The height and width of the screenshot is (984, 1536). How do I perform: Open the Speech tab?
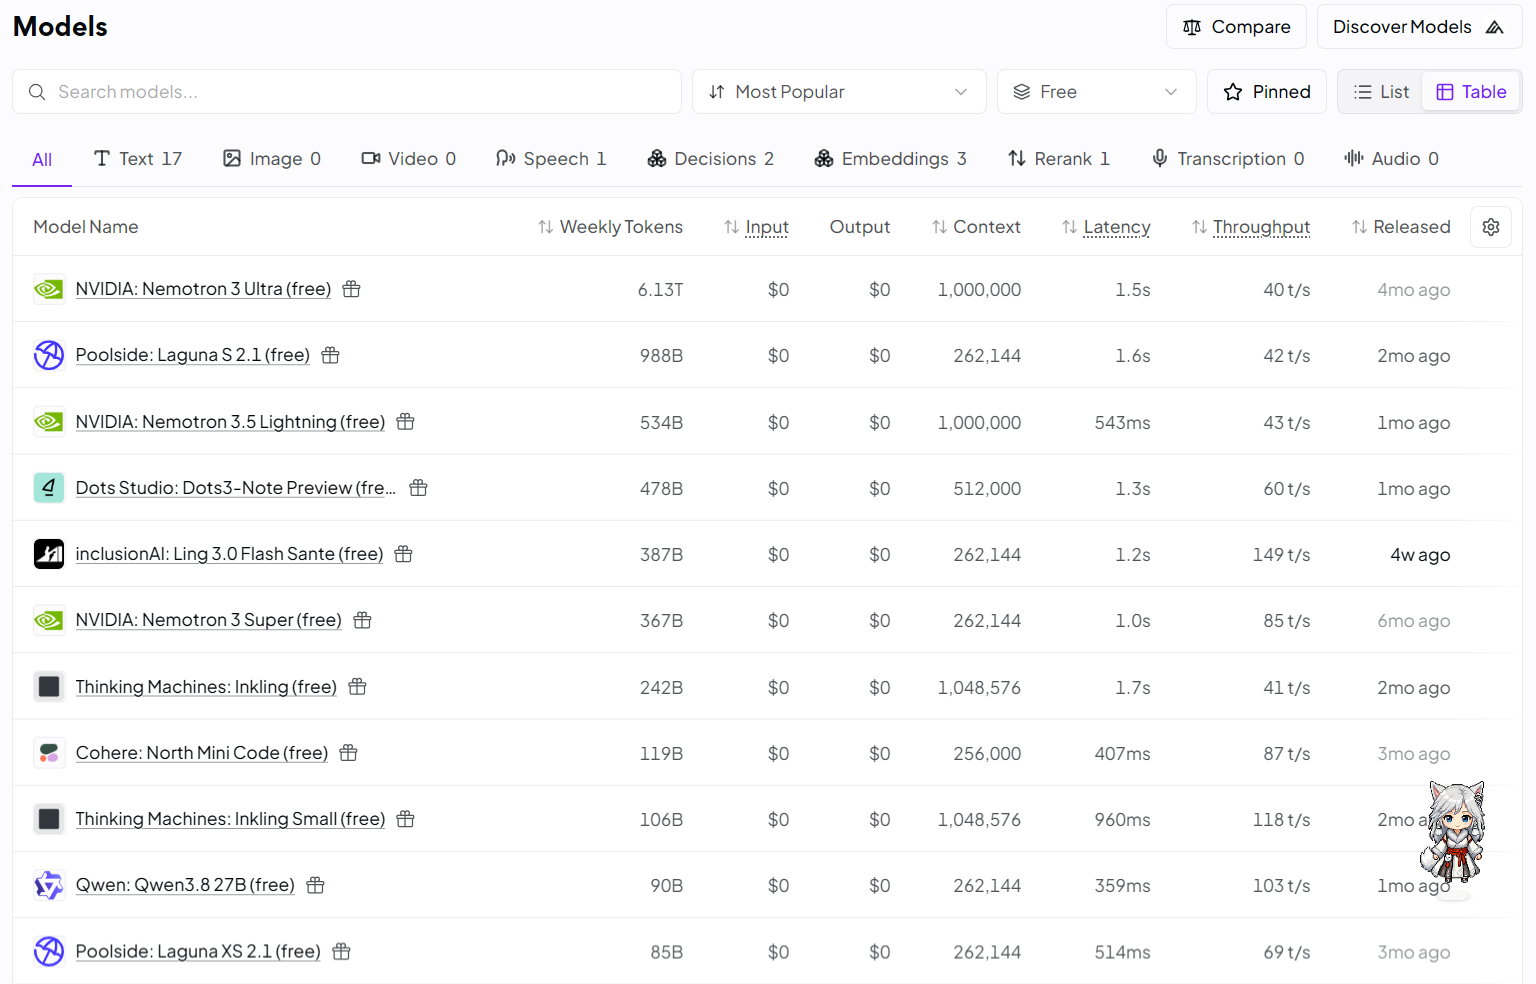(x=551, y=159)
